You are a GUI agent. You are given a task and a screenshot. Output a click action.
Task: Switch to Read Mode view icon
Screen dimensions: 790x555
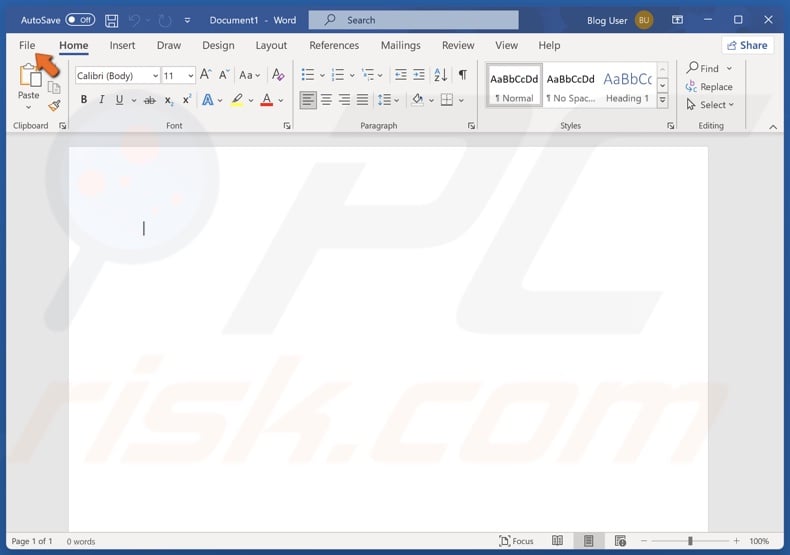(x=557, y=541)
